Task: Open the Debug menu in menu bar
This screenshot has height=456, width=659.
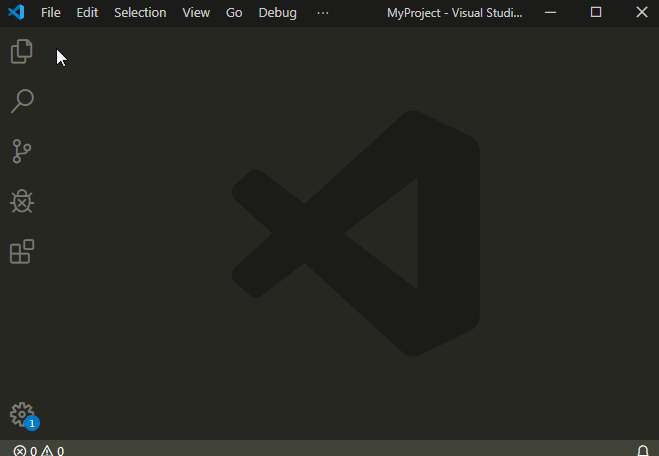Action: (x=277, y=13)
